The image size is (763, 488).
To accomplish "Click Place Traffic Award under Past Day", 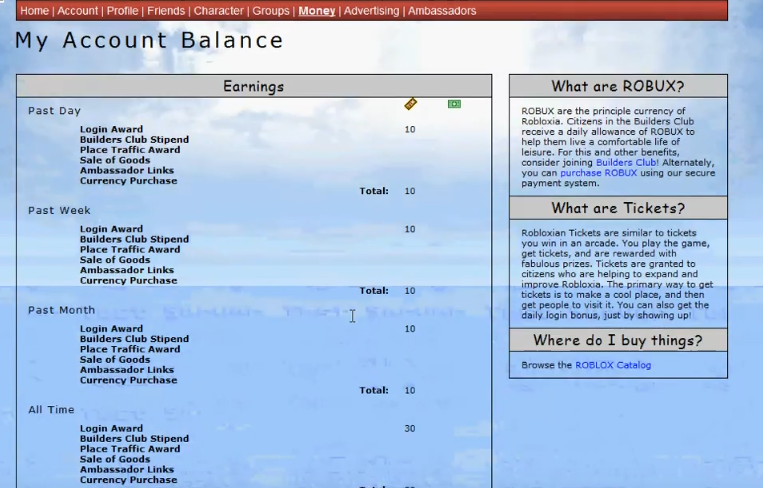I will 130,149.
